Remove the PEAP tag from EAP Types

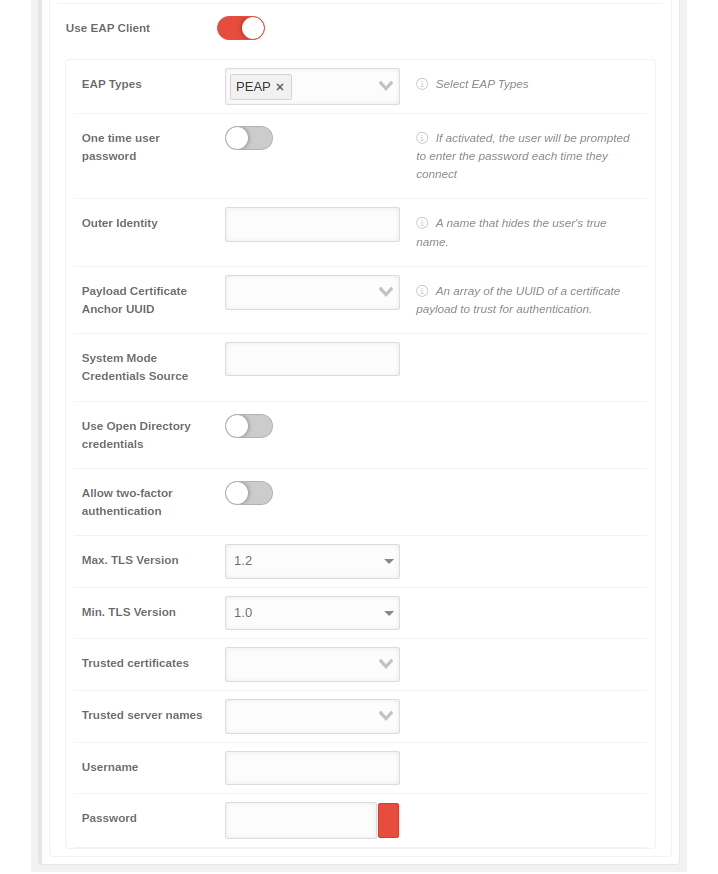tap(280, 87)
